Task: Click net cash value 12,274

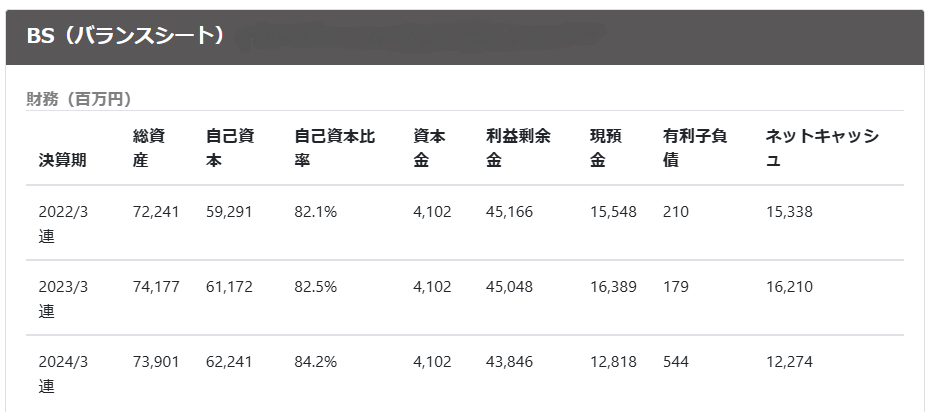Action: coord(790,362)
